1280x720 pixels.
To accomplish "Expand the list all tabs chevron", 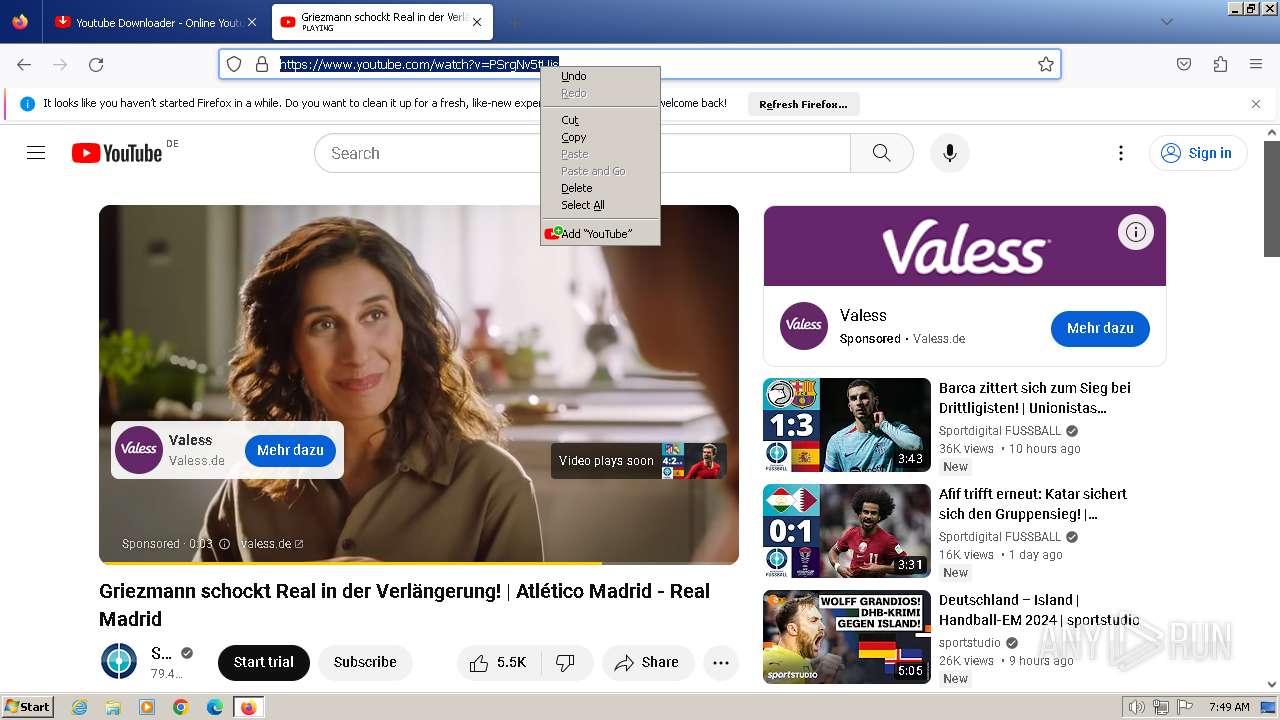I will (x=1166, y=22).
